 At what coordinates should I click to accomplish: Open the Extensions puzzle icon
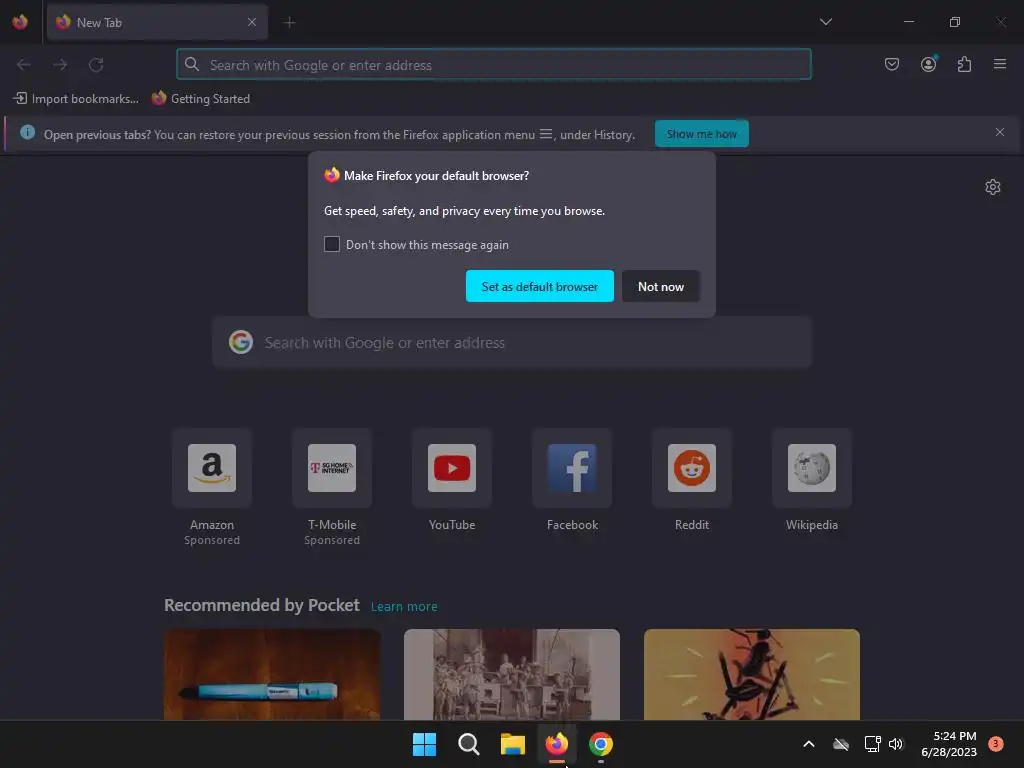[x=964, y=64]
